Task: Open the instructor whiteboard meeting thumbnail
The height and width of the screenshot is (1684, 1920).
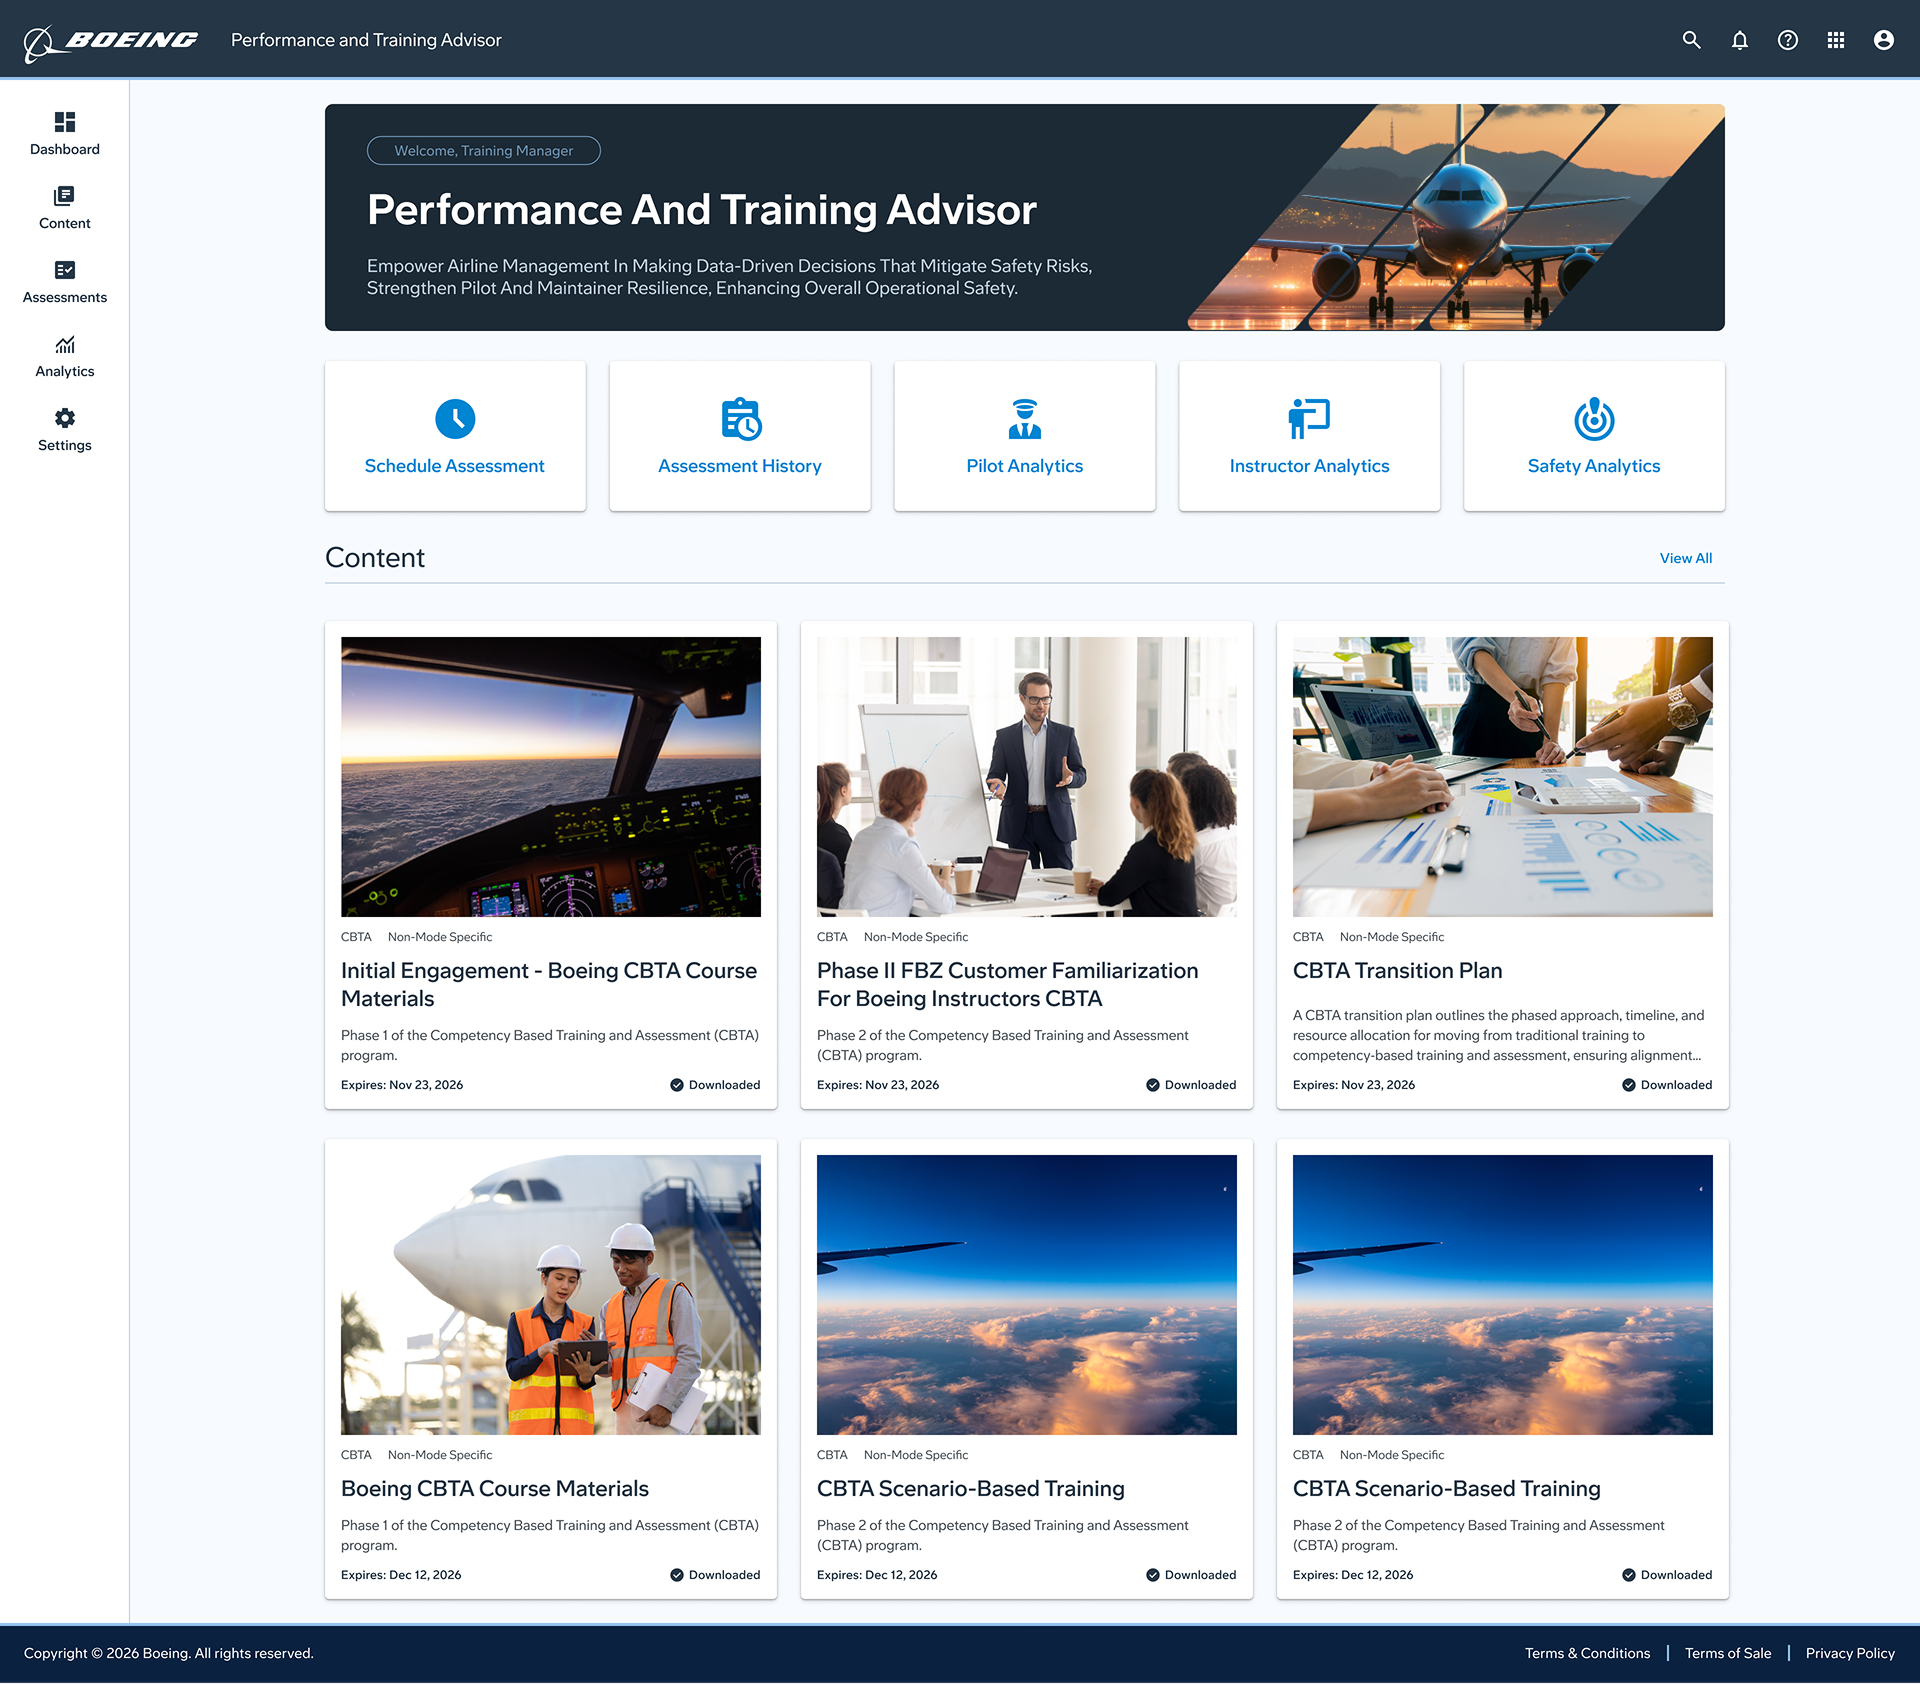Action: pyautogui.click(x=1027, y=777)
